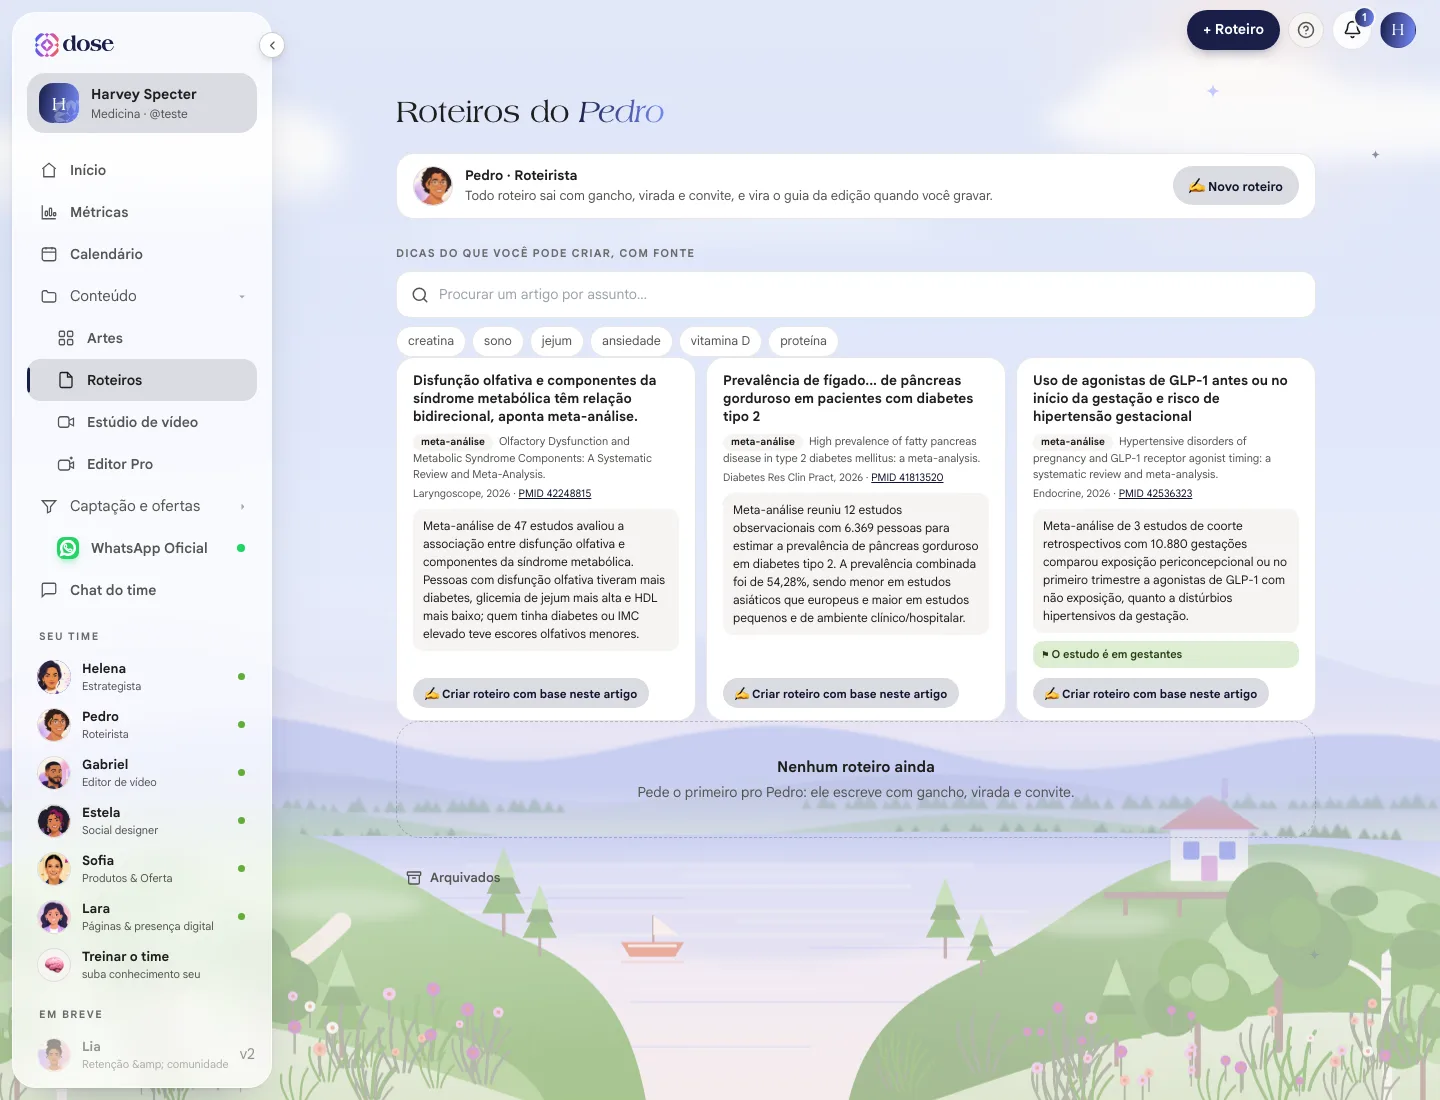The height and width of the screenshot is (1100, 1440).
Task: Expand the Conteúdo section arrow
Action: (242, 296)
